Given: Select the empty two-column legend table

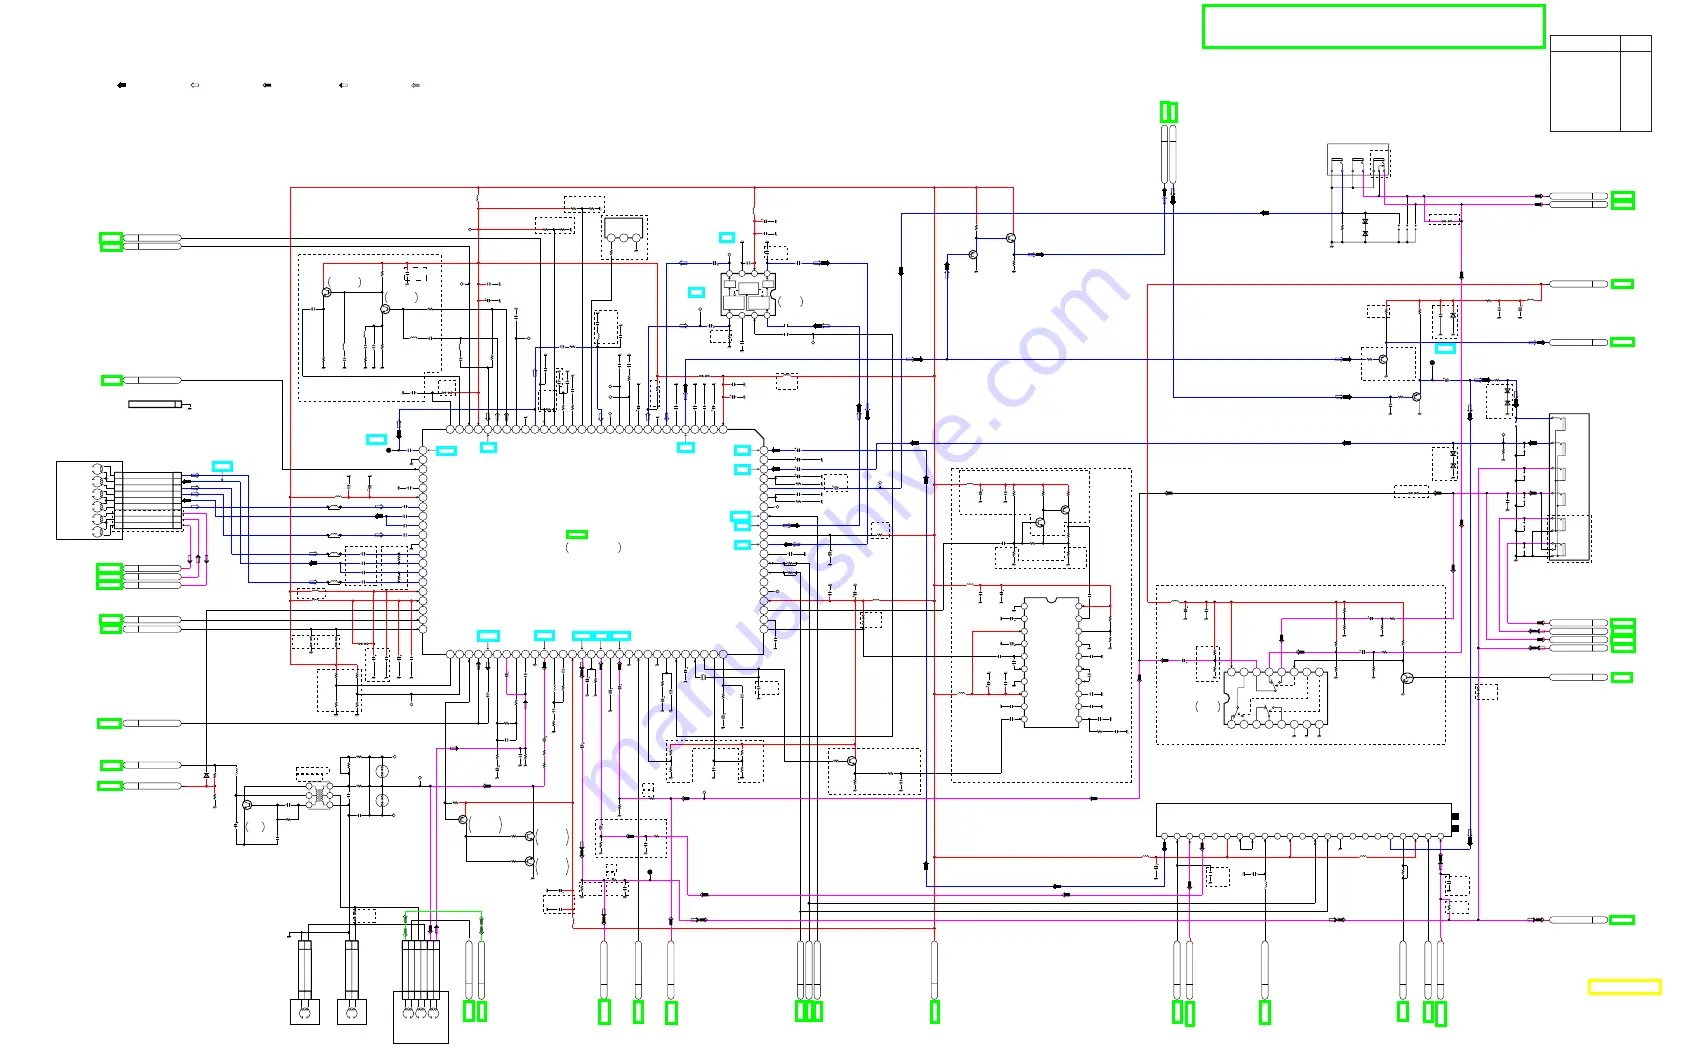Looking at the screenshot, I should click(1600, 84).
